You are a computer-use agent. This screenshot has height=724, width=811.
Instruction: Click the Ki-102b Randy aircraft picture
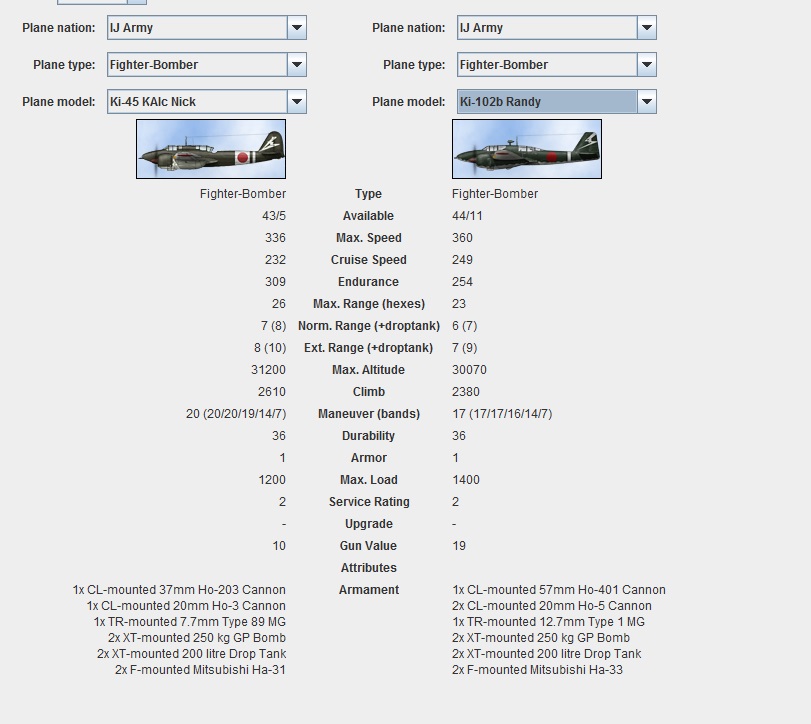point(527,149)
